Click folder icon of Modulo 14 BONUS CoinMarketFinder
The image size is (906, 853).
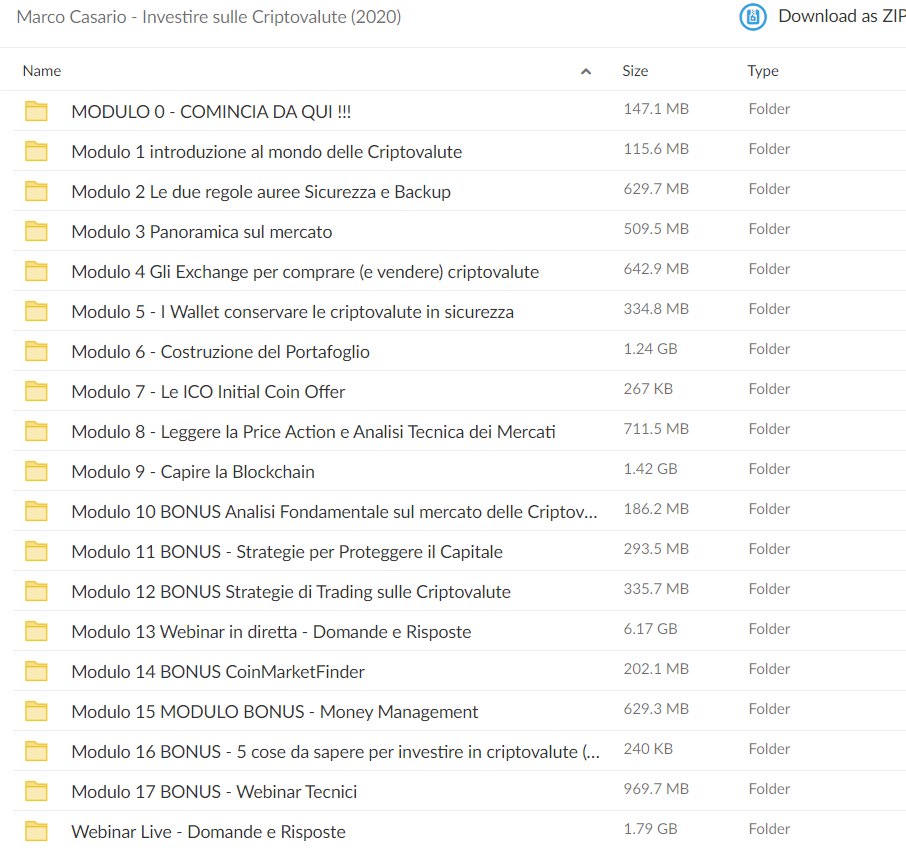click(36, 671)
